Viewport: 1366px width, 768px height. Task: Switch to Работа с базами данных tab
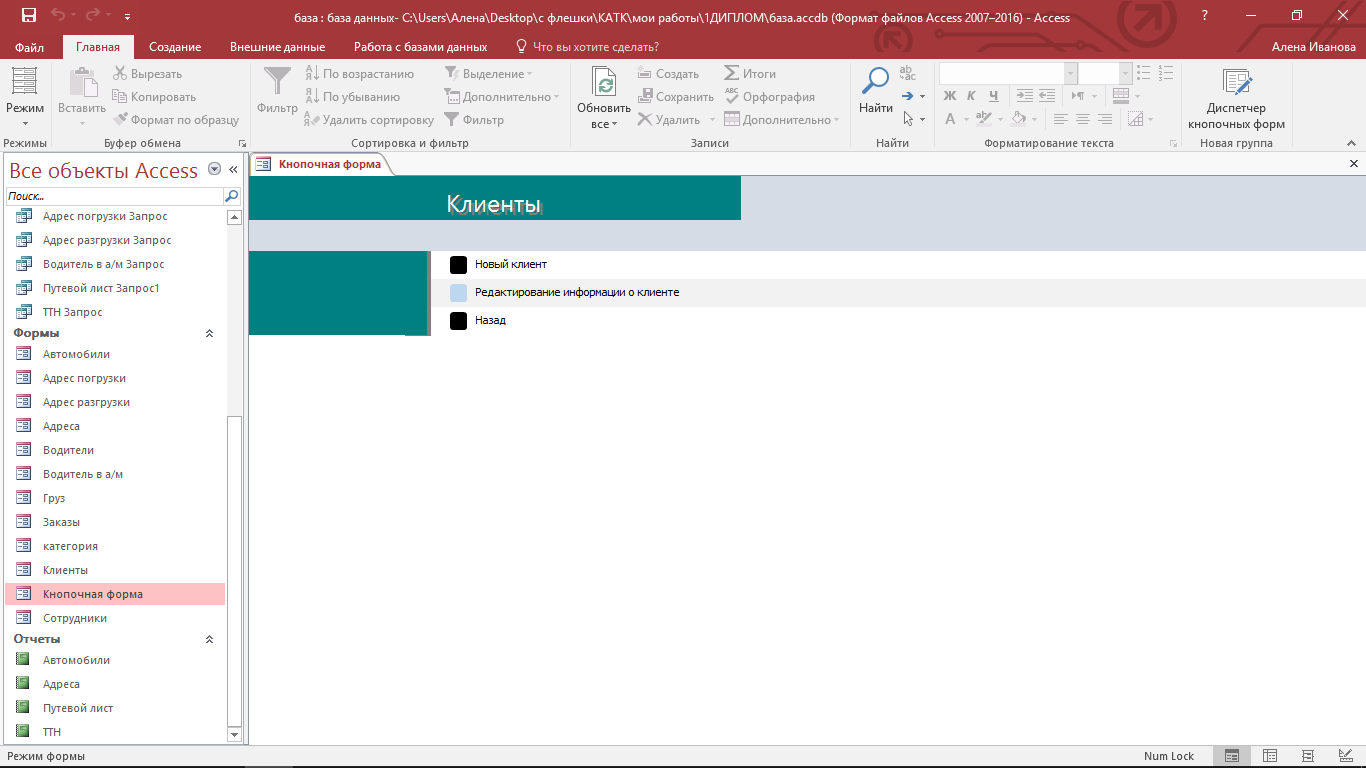coord(420,47)
